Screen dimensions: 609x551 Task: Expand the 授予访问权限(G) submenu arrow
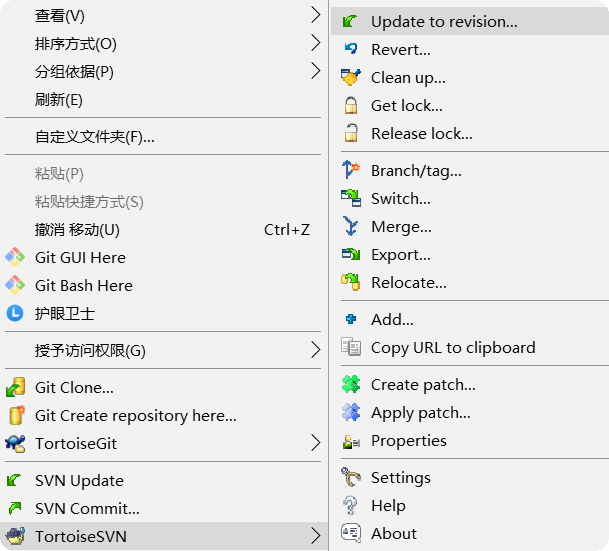point(316,350)
